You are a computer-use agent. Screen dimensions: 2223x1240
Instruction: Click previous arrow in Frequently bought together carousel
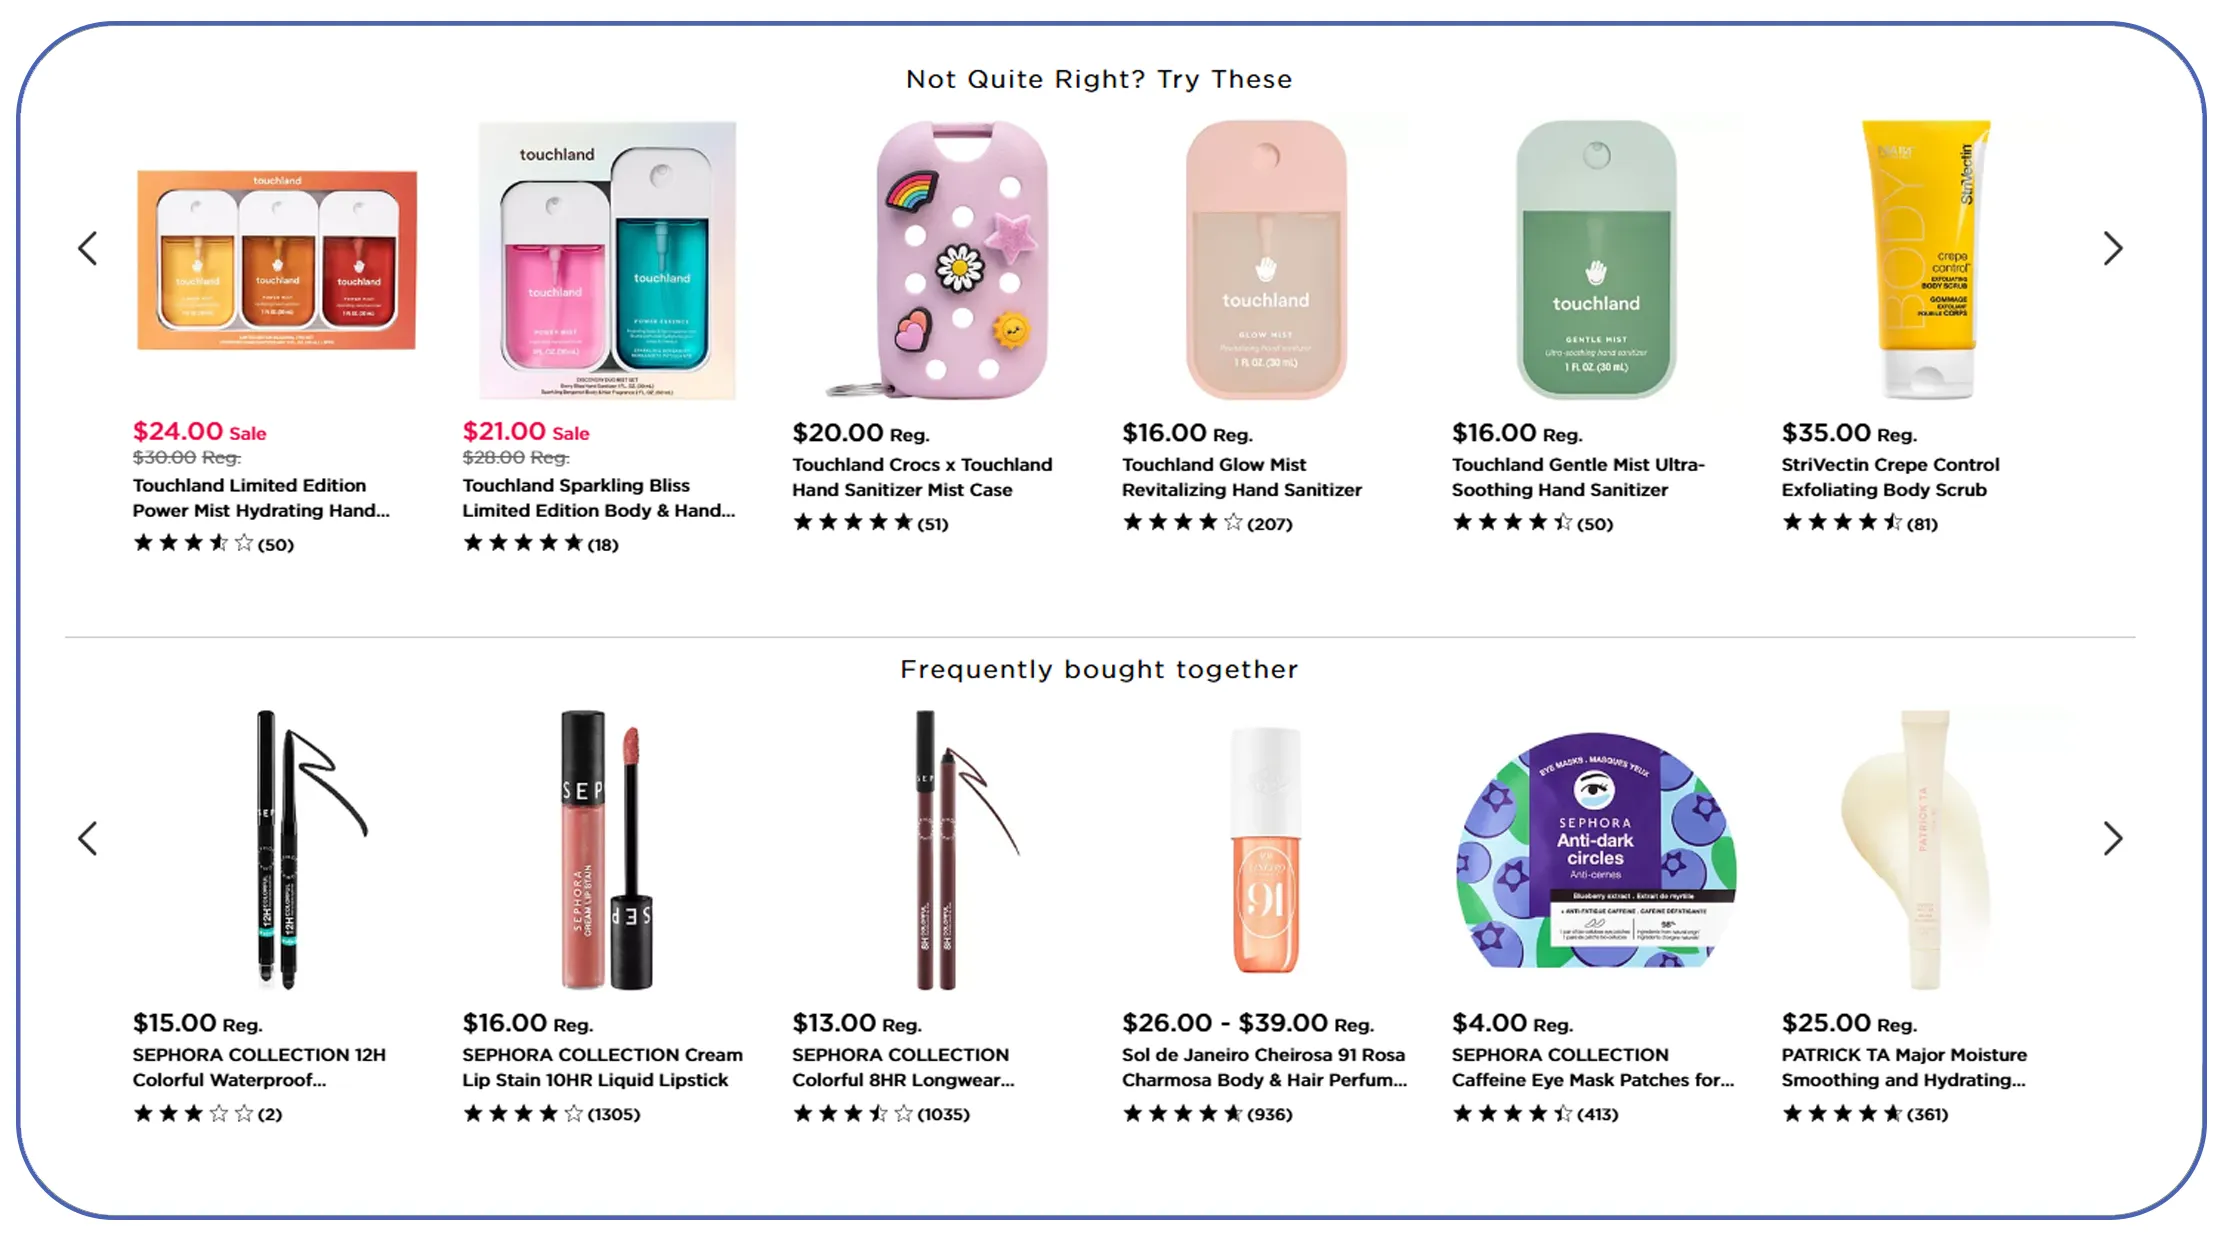(88, 839)
